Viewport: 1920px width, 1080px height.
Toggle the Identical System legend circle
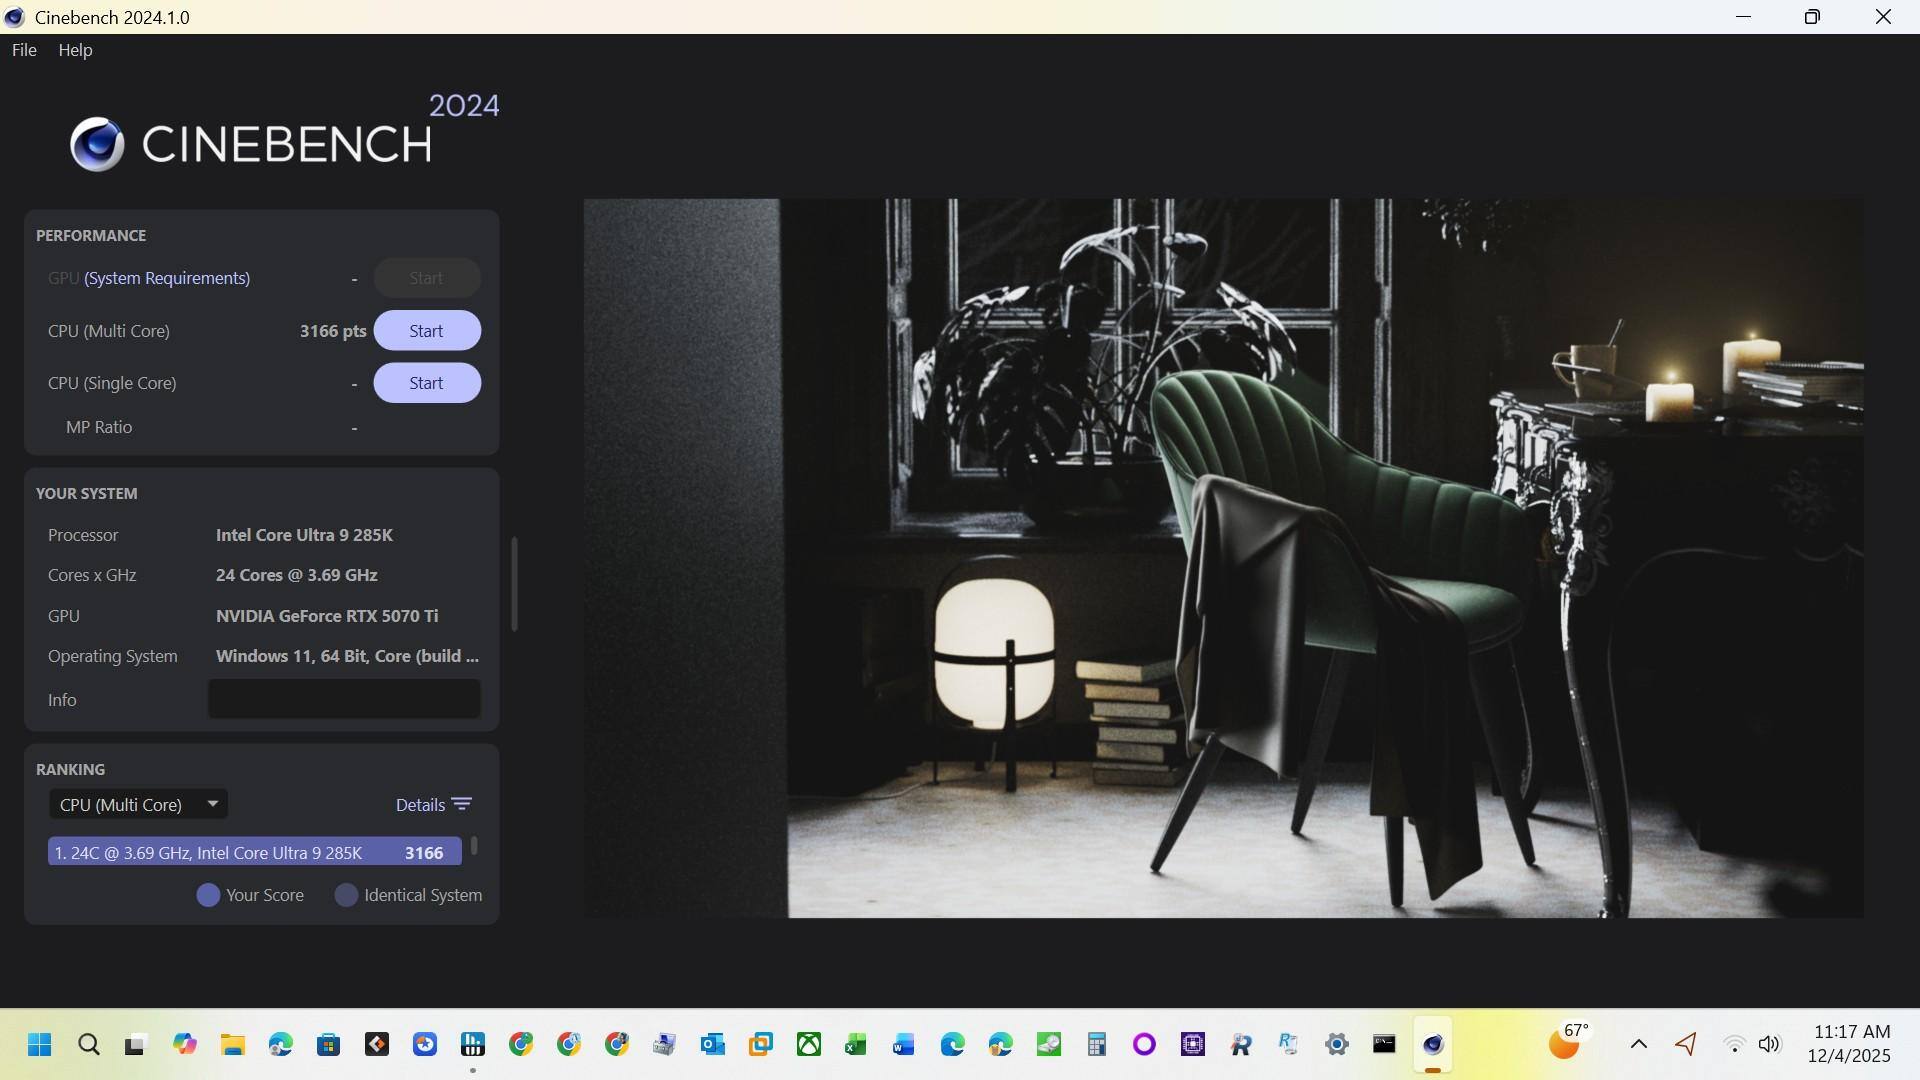pyautogui.click(x=346, y=895)
